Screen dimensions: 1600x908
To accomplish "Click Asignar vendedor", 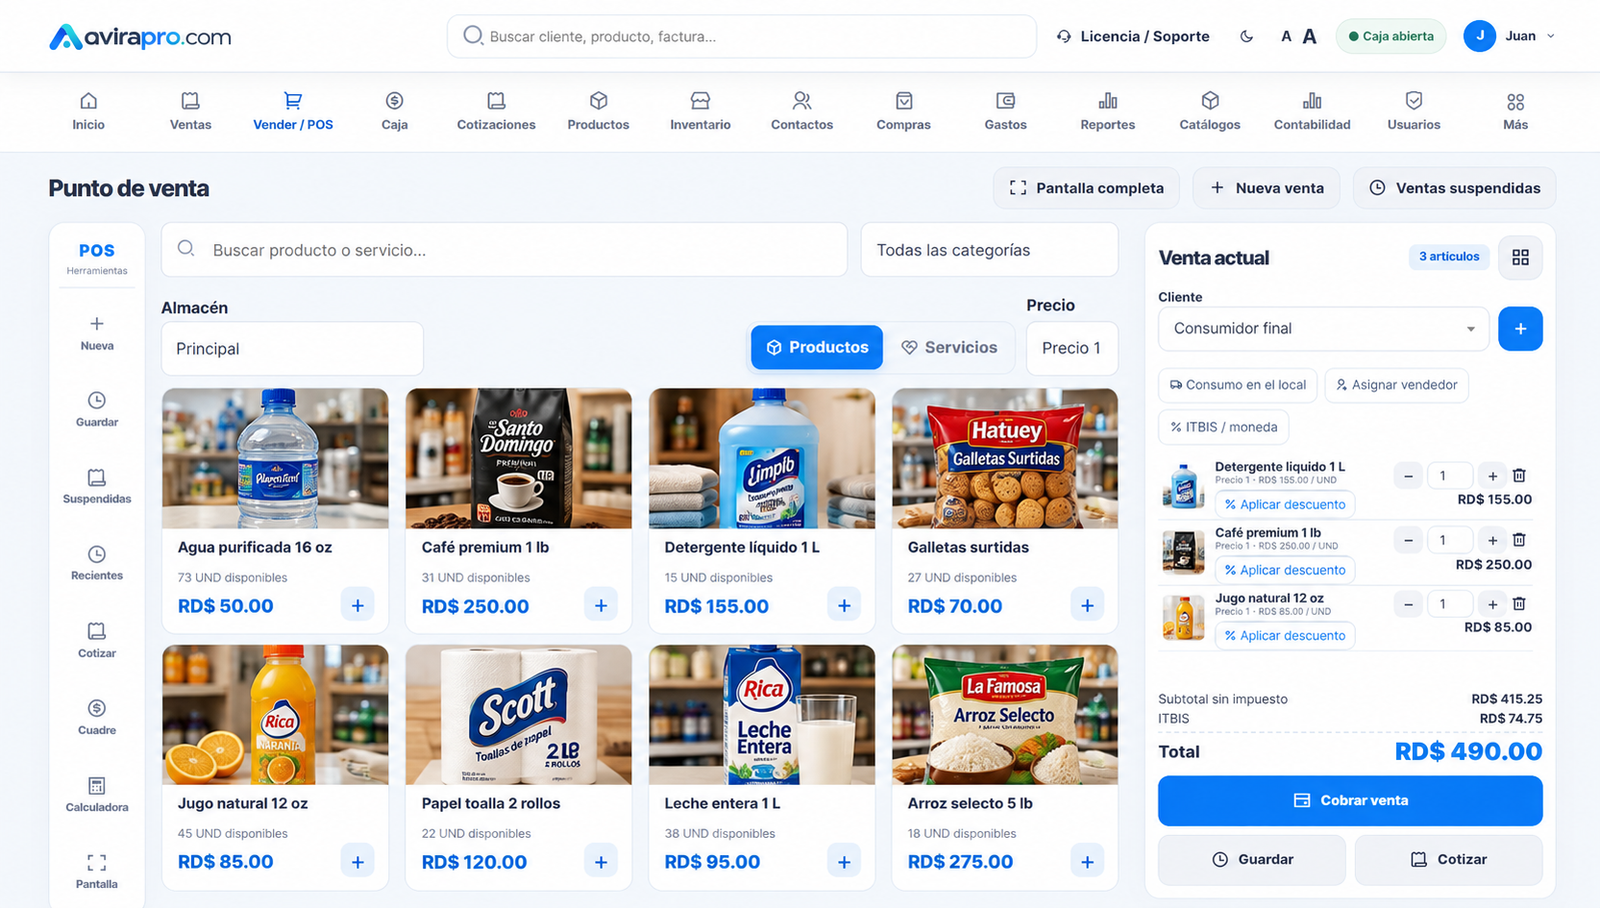I will click(x=1396, y=385).
